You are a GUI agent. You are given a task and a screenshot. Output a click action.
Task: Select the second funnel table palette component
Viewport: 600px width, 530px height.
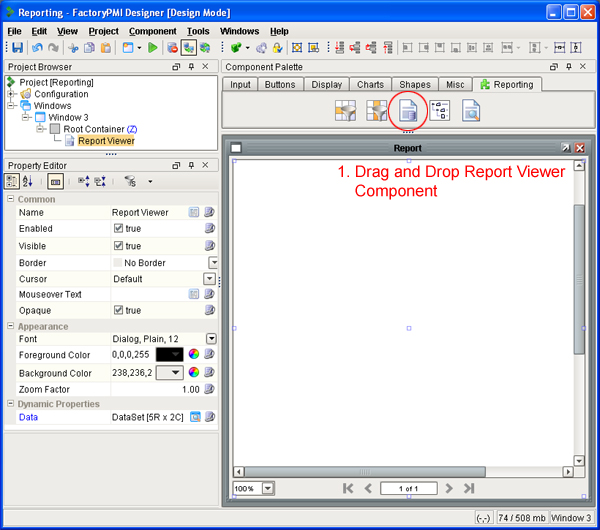pos(377,111)
